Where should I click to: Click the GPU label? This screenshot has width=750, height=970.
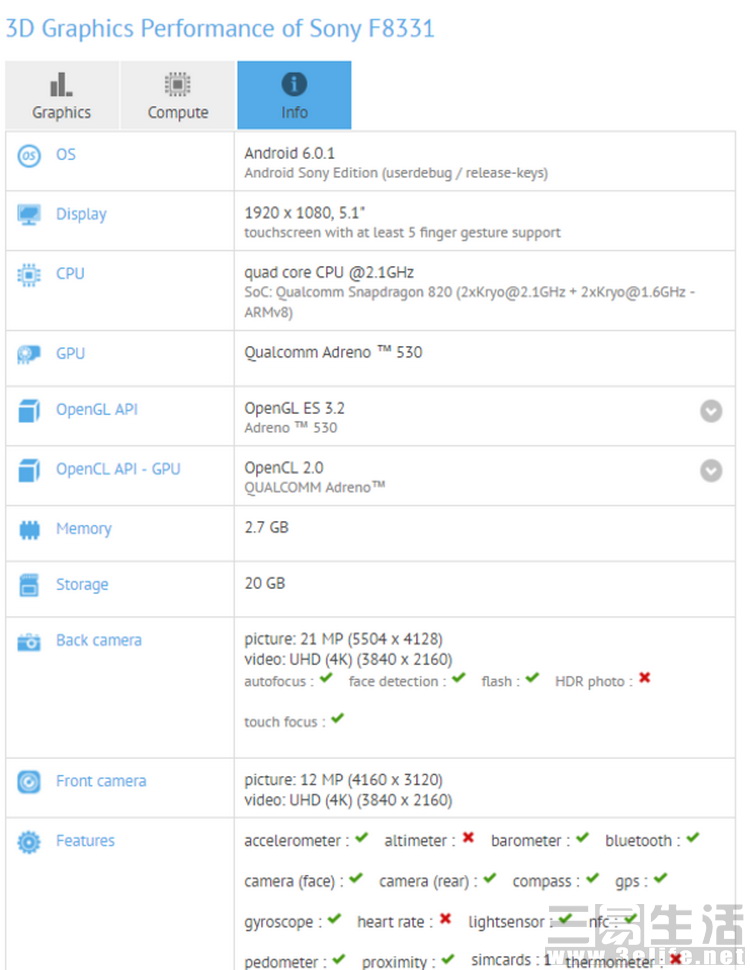pyautogui.click(x=70, y=353)
